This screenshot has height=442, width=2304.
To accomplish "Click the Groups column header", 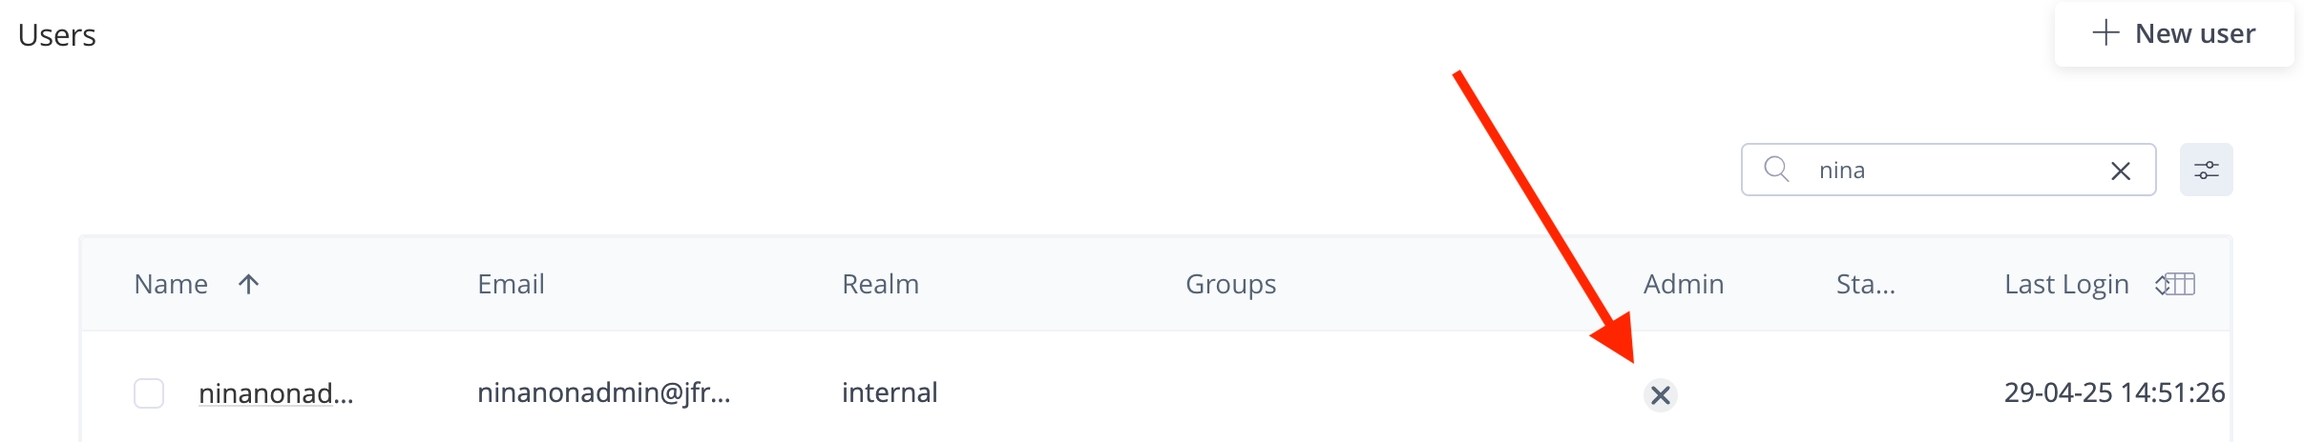I will tap(1230, 285).
